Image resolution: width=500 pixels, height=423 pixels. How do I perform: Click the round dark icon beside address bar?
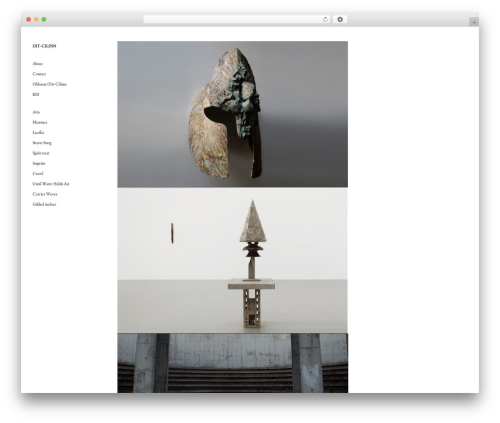[x=340, y=19]
